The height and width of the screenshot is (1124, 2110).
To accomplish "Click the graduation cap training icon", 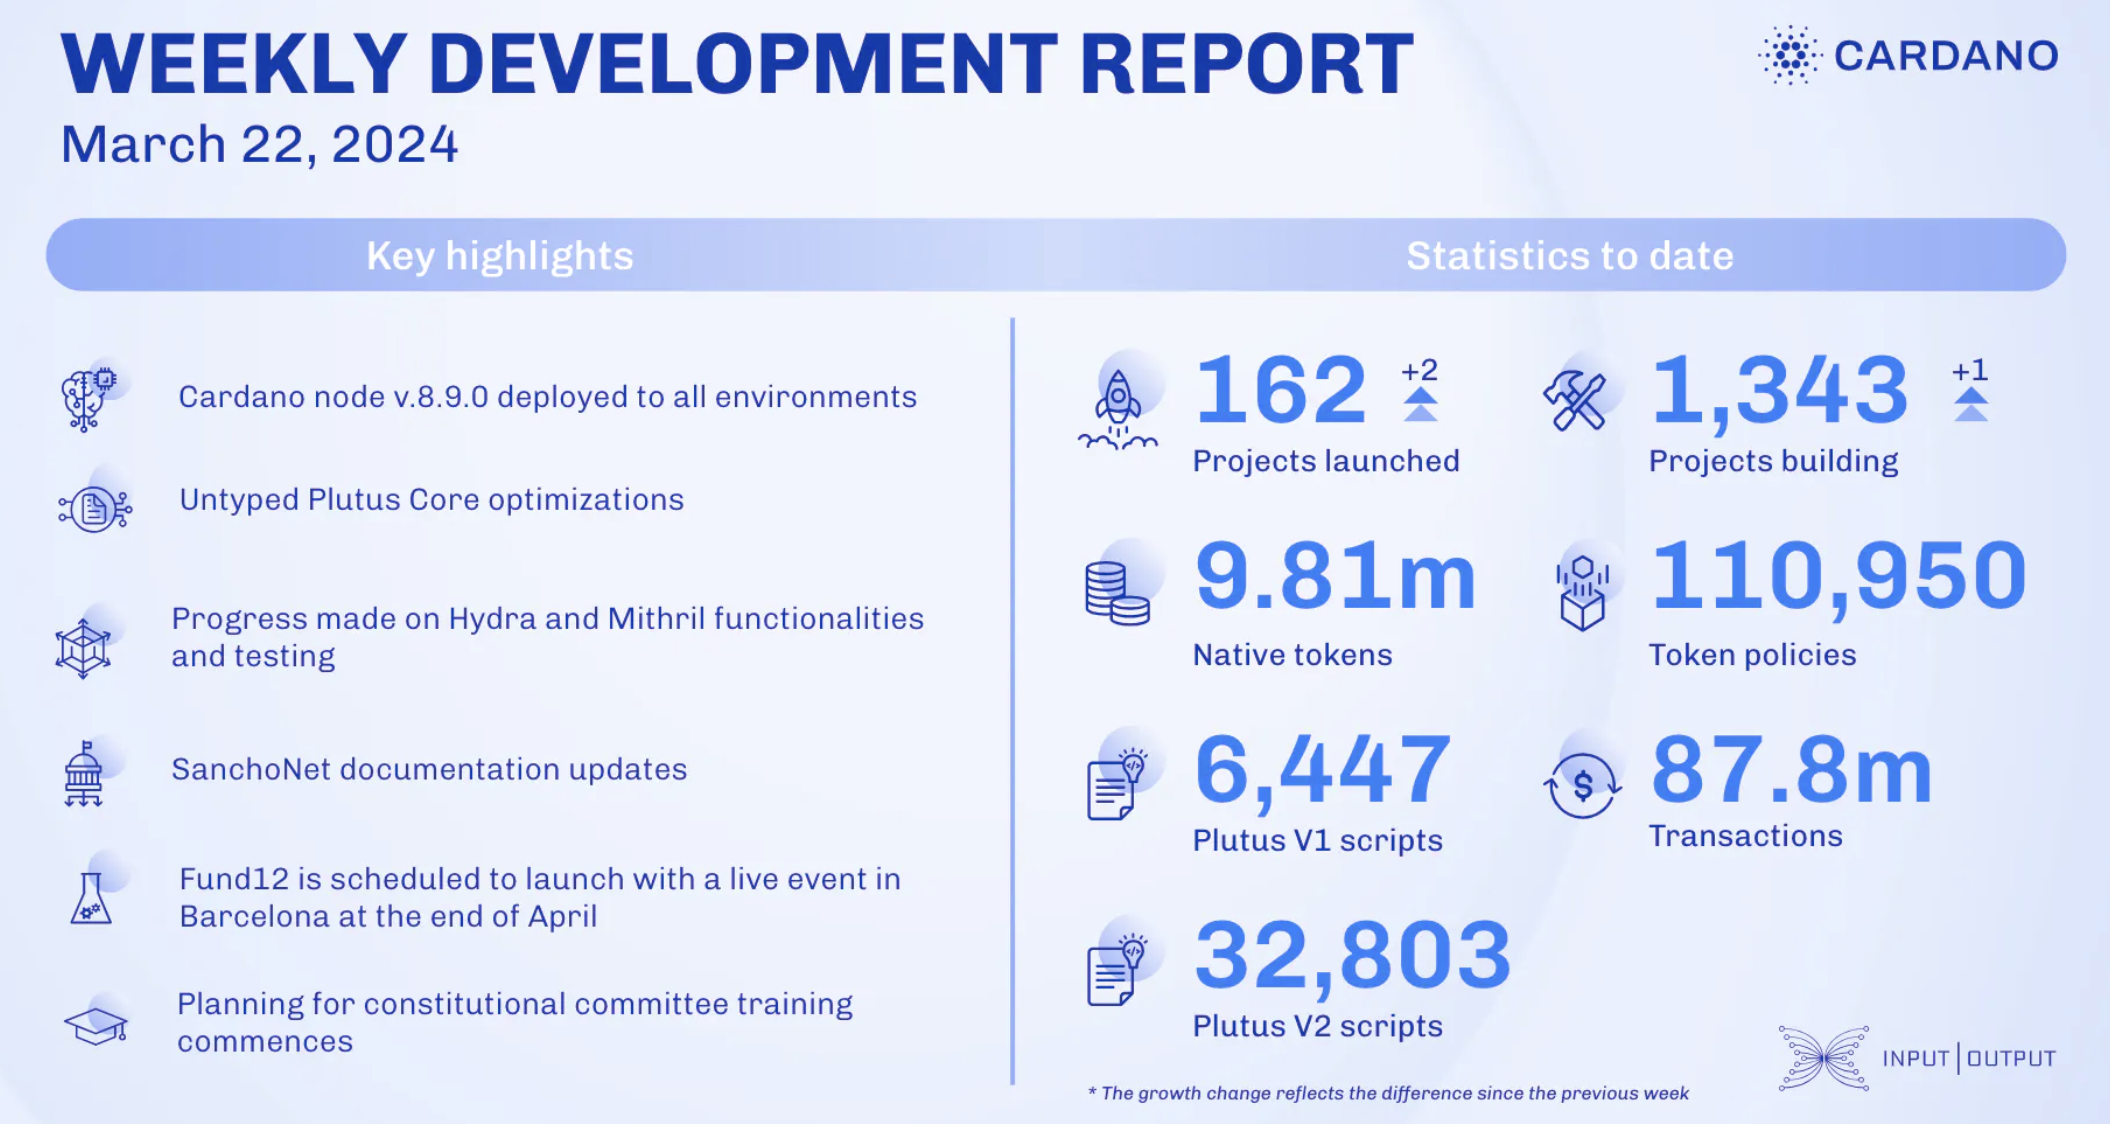I will (96, 1025).
